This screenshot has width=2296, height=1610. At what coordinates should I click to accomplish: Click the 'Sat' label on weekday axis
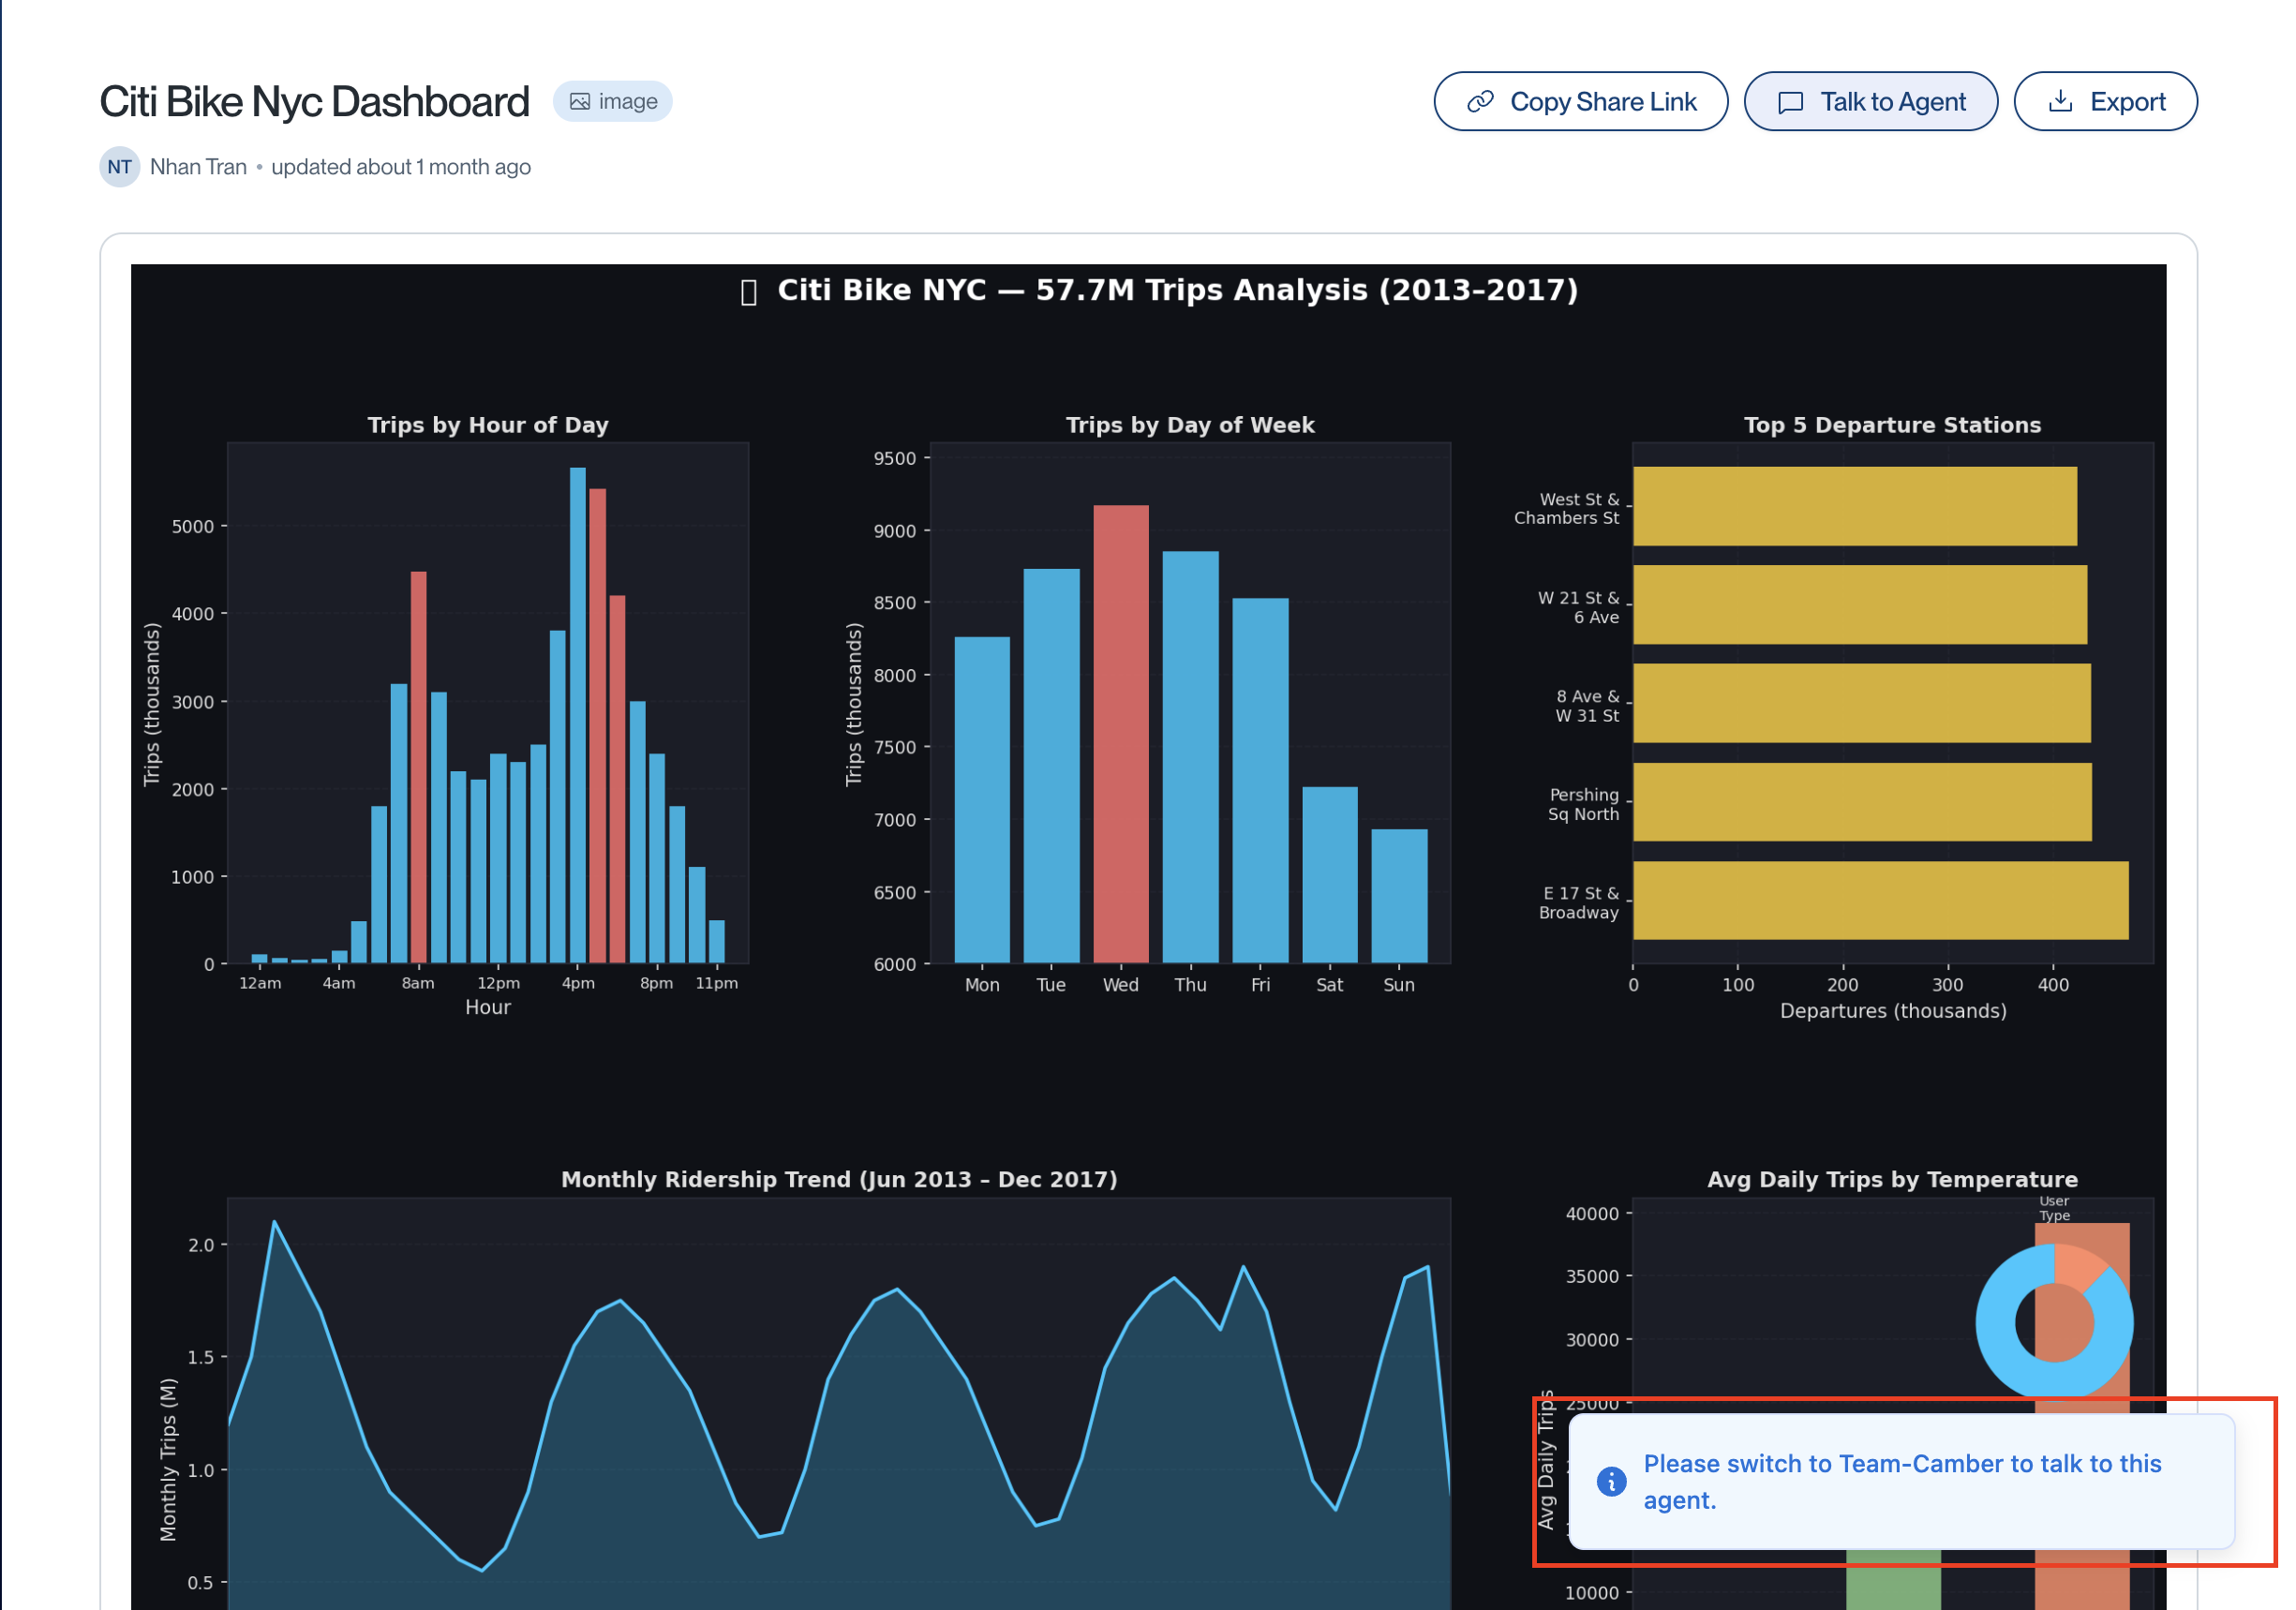point(1329,984)
